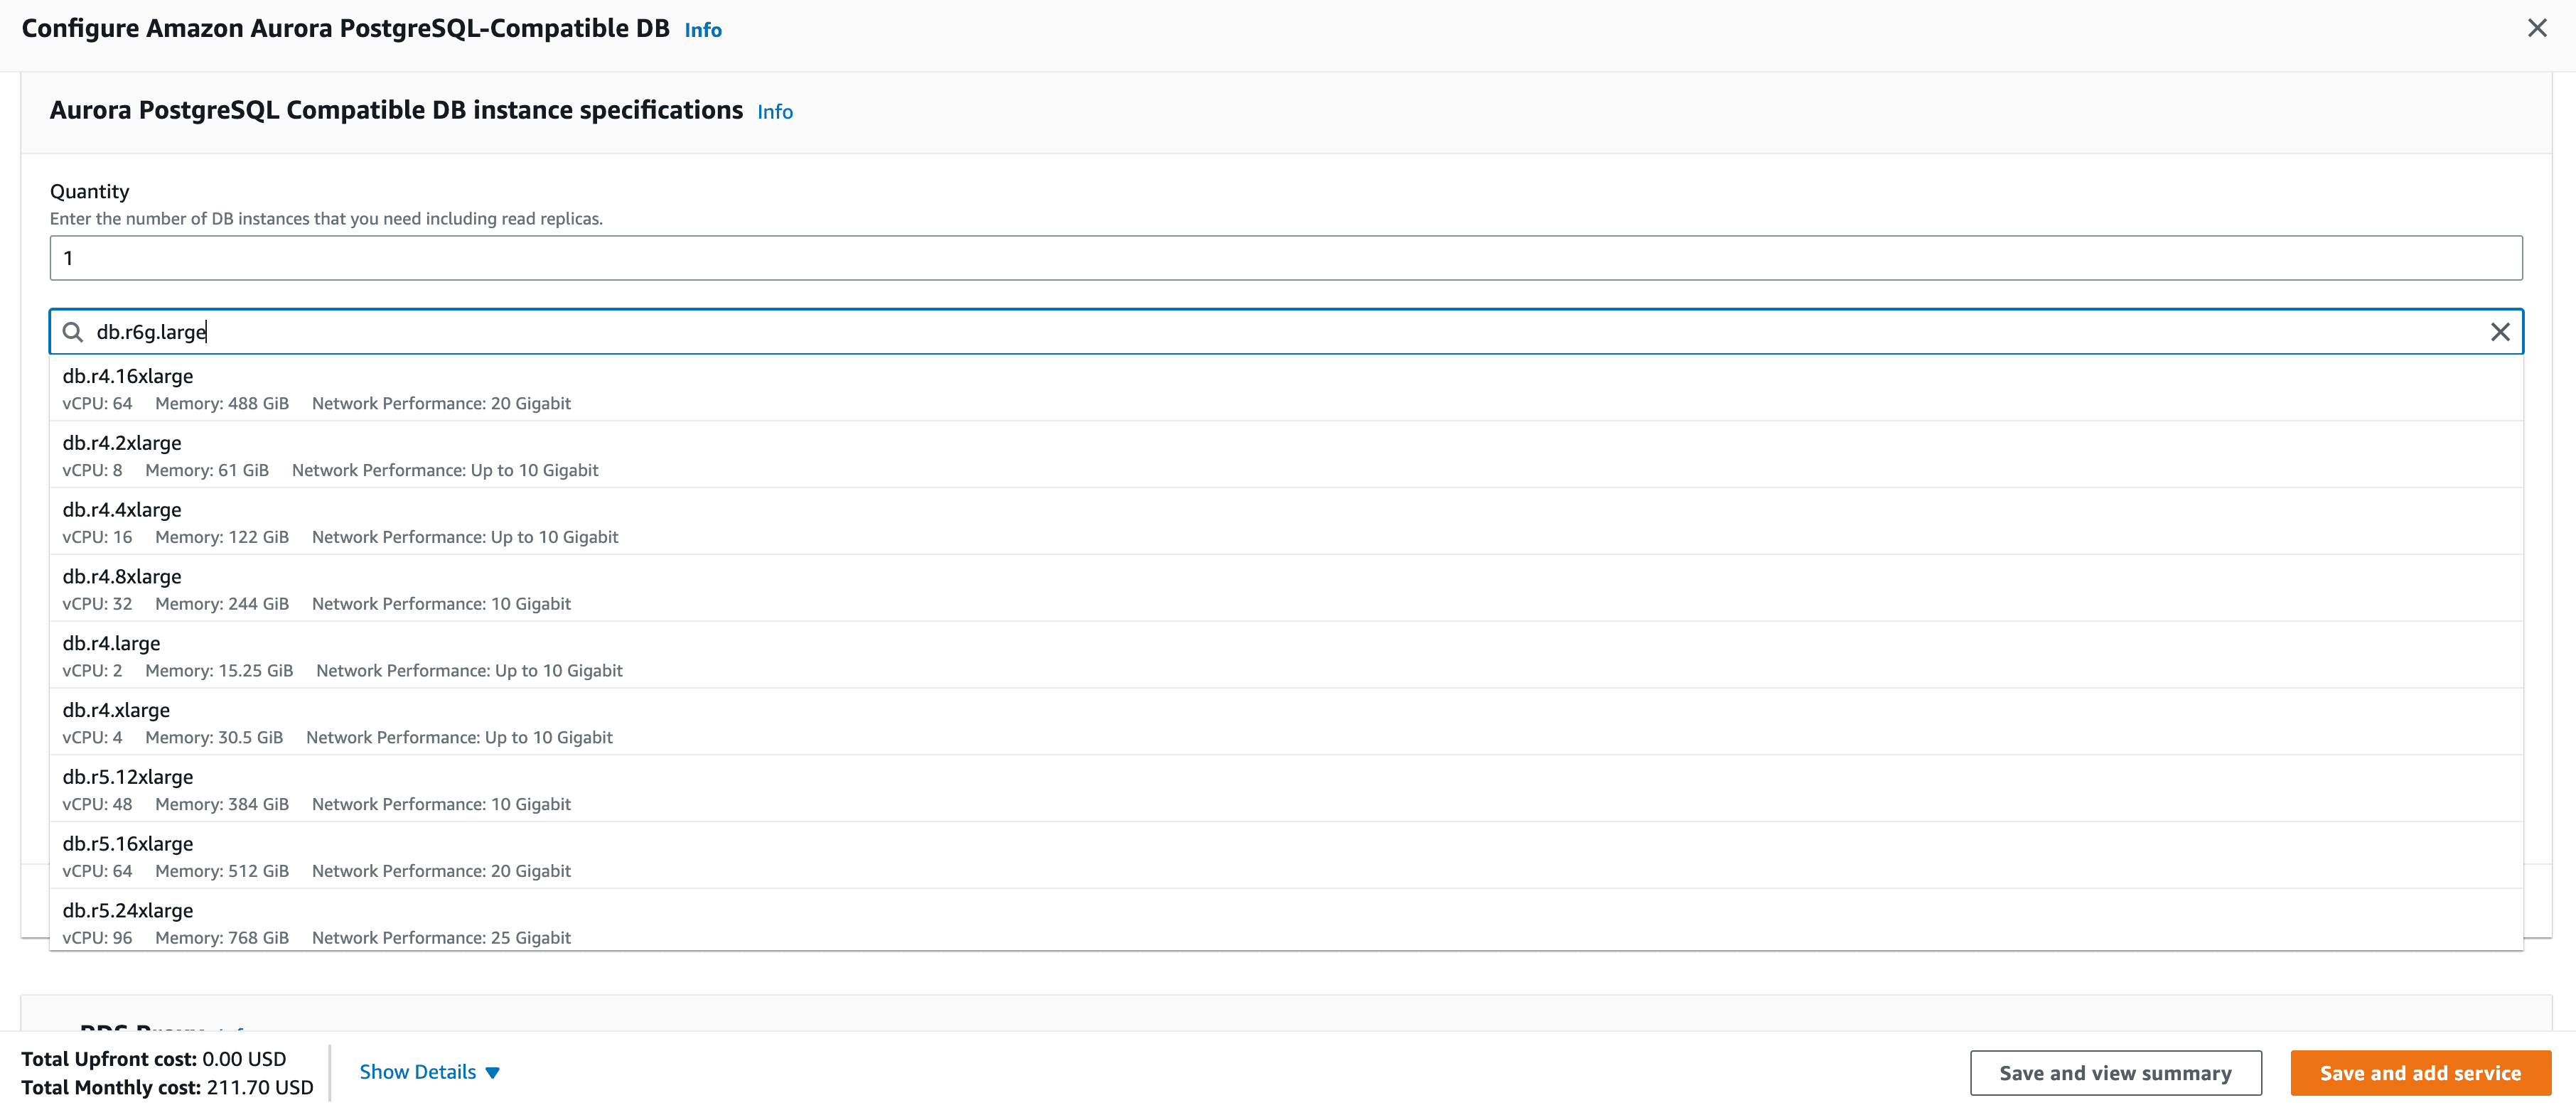Open the Info link for DB instance specifications

774,111
